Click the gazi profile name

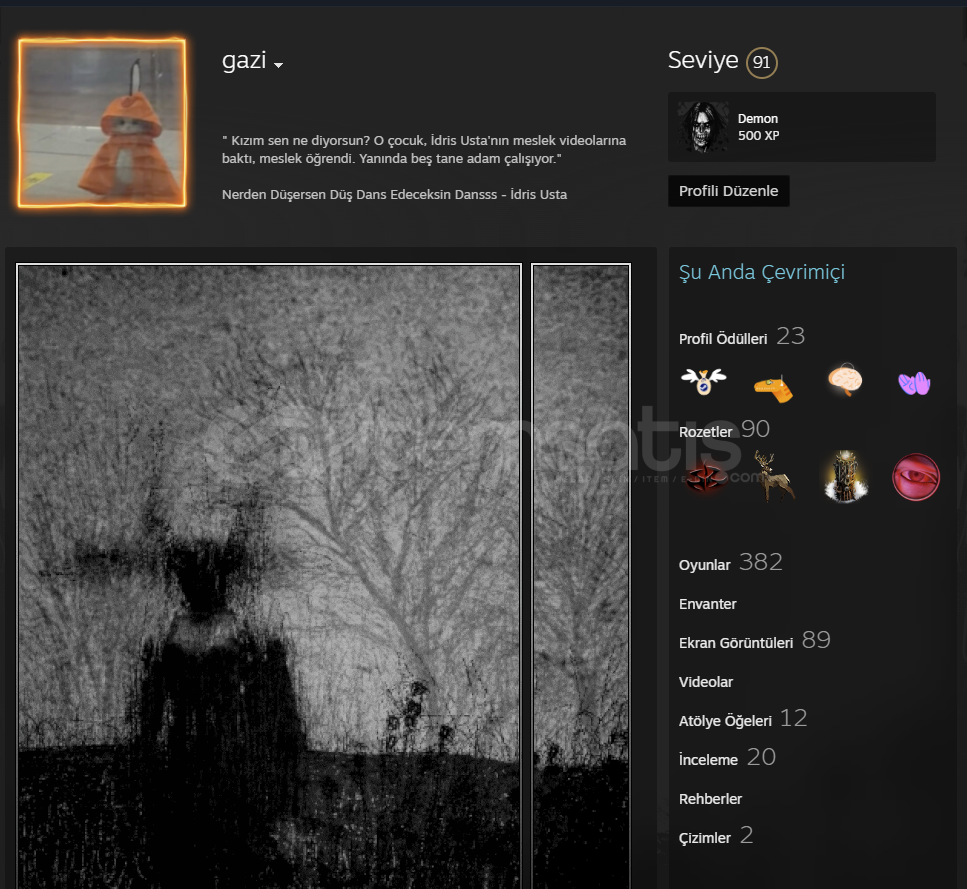point(244,60)
